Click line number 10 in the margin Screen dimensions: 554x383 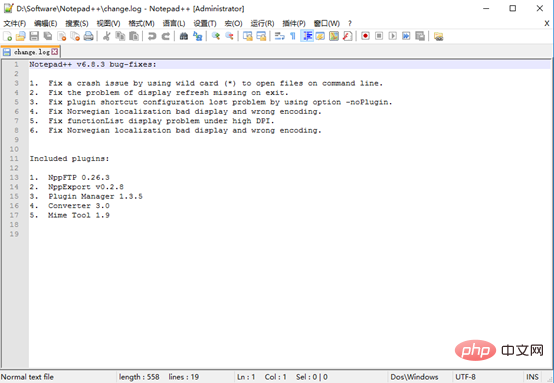coord(14,149)
